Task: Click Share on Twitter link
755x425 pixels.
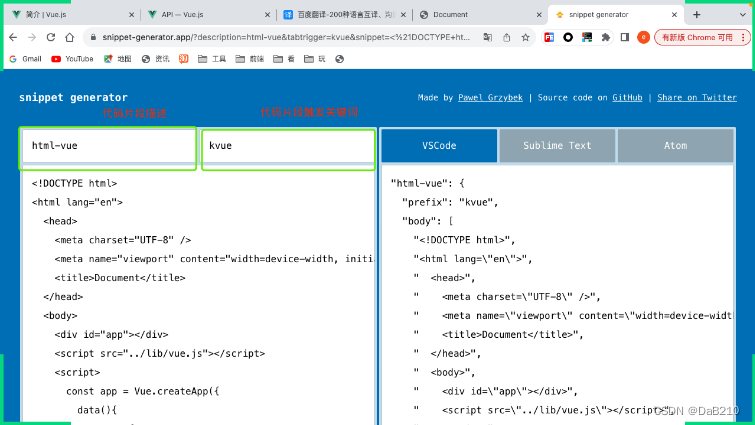Action: point(697,97)
